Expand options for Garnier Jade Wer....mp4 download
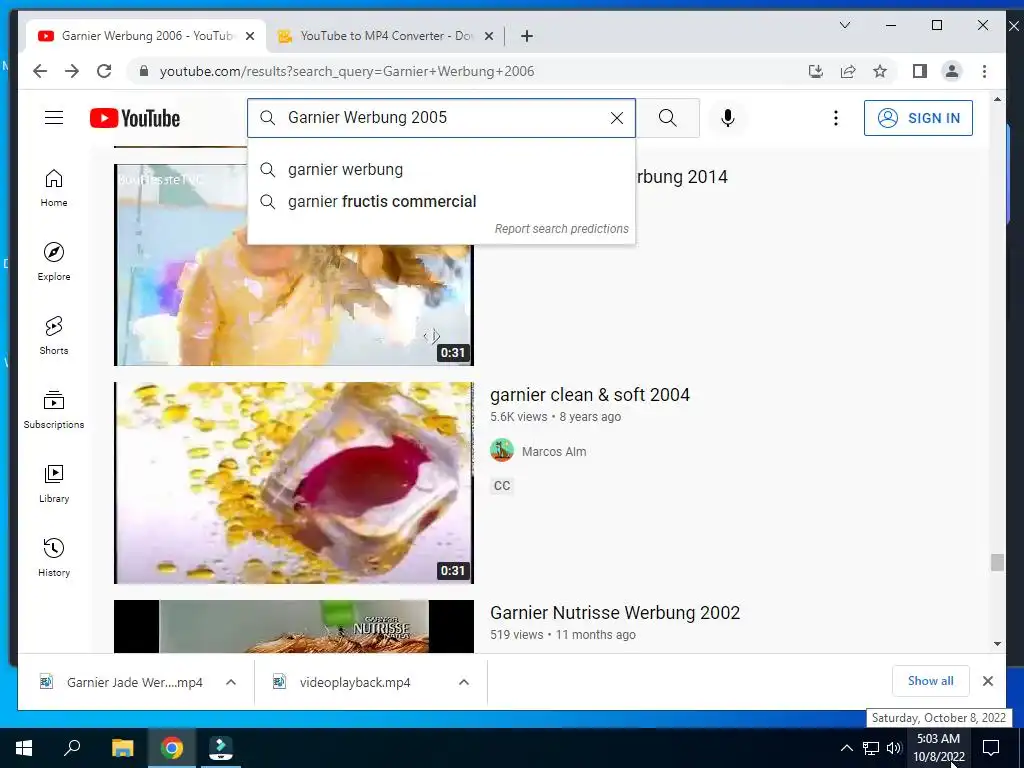1024x768 pixels. (x=231, y=682)
